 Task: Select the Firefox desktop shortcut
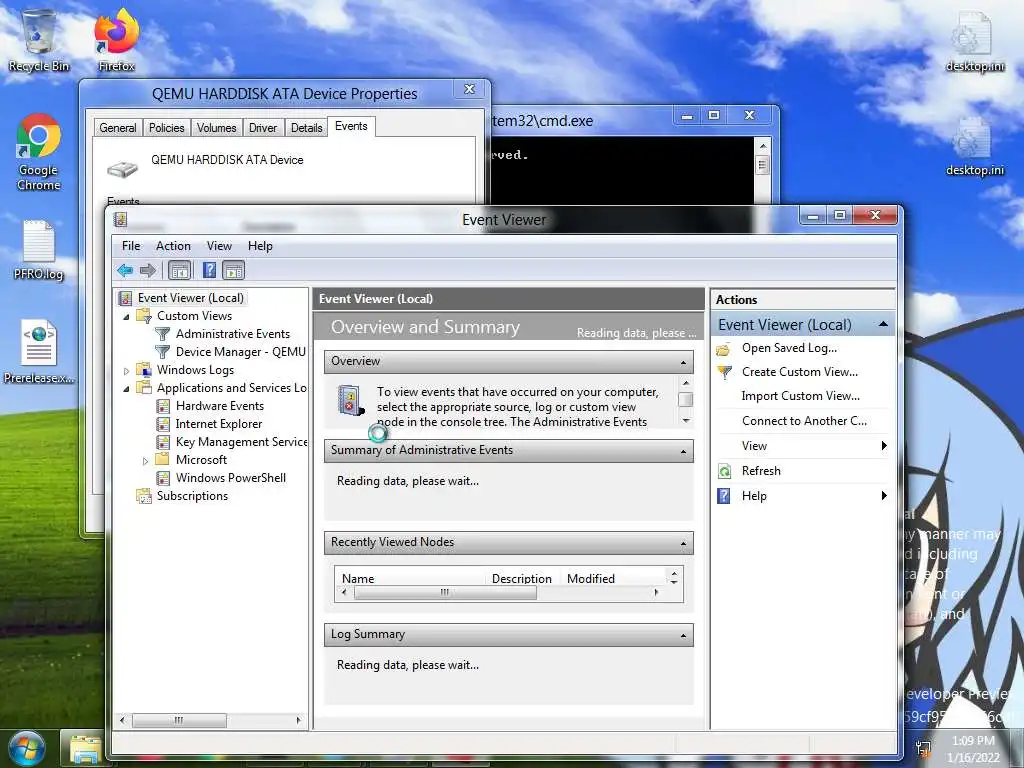click(x=117, y=40)
